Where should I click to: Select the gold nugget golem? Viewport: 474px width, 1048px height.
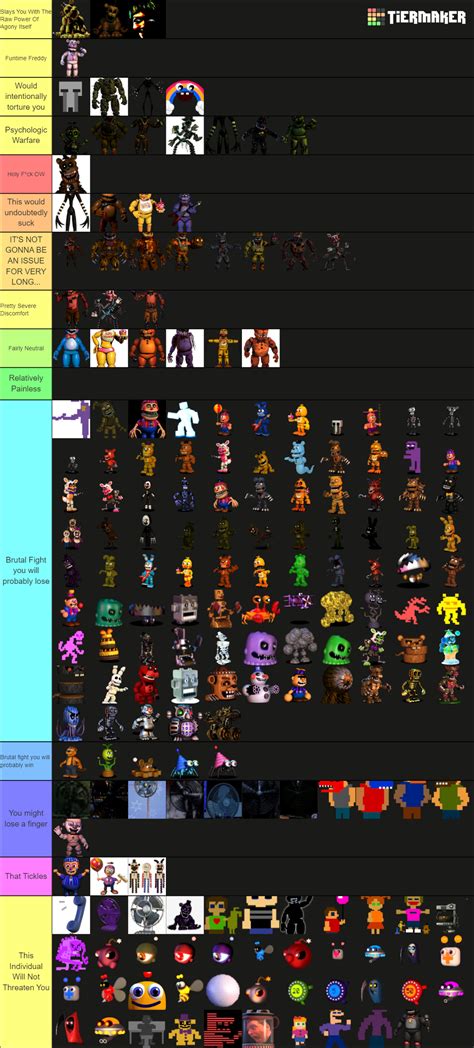click(x=337, y=610)
